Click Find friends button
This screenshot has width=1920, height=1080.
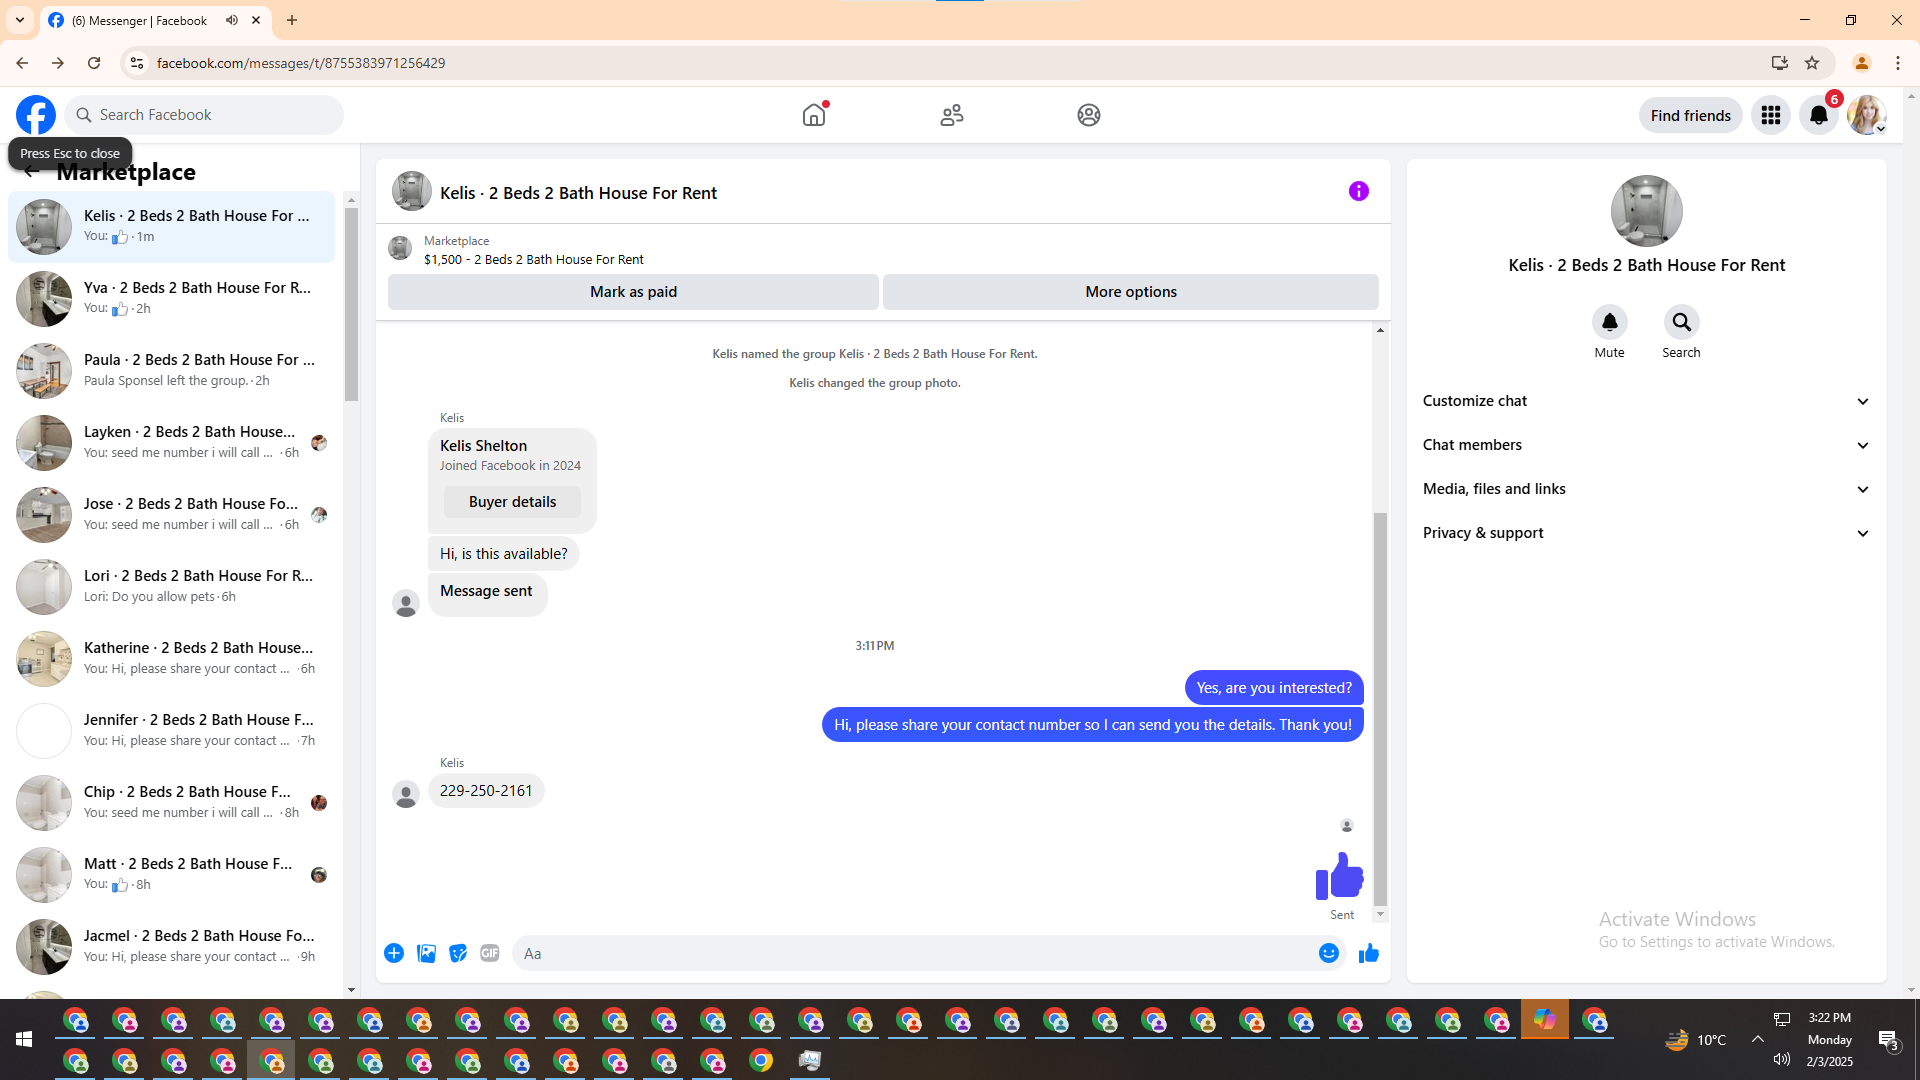point(1690,115)
